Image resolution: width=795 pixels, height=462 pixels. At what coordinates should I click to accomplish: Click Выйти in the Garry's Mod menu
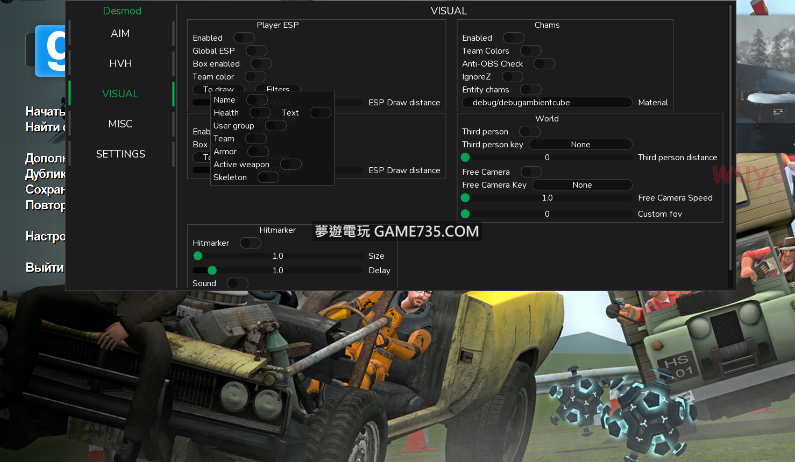[45, 268]
